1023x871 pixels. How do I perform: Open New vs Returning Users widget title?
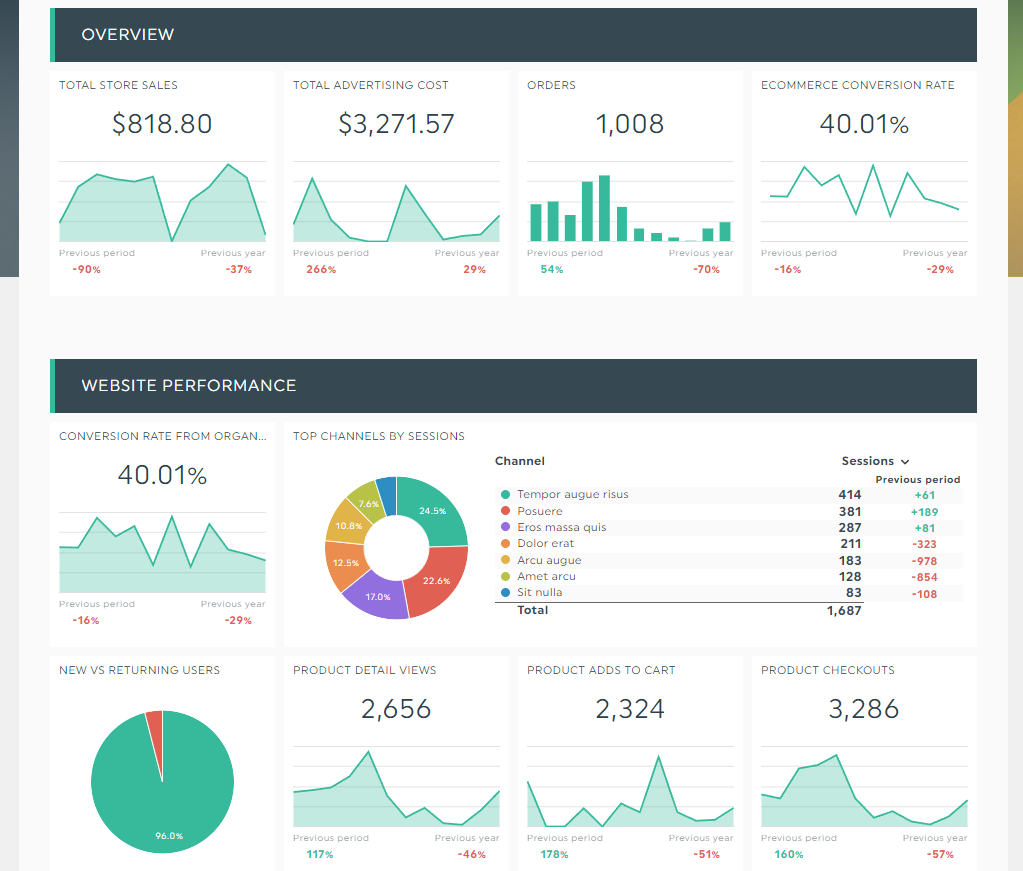[139, 670]
